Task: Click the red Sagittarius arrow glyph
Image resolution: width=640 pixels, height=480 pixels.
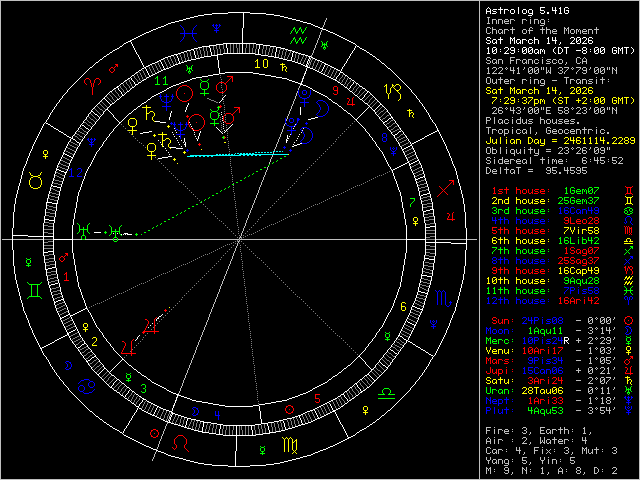Action: (x=447, y=186)
